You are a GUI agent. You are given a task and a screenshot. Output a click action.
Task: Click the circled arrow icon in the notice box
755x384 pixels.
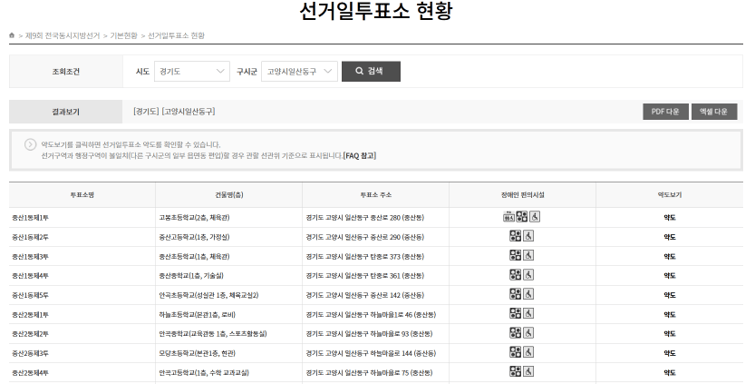(x=30, y=145)
